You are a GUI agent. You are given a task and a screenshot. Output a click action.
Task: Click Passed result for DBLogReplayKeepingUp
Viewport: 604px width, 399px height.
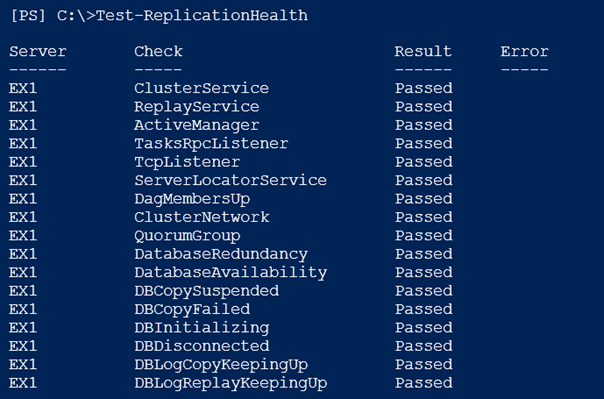[424, 383]
